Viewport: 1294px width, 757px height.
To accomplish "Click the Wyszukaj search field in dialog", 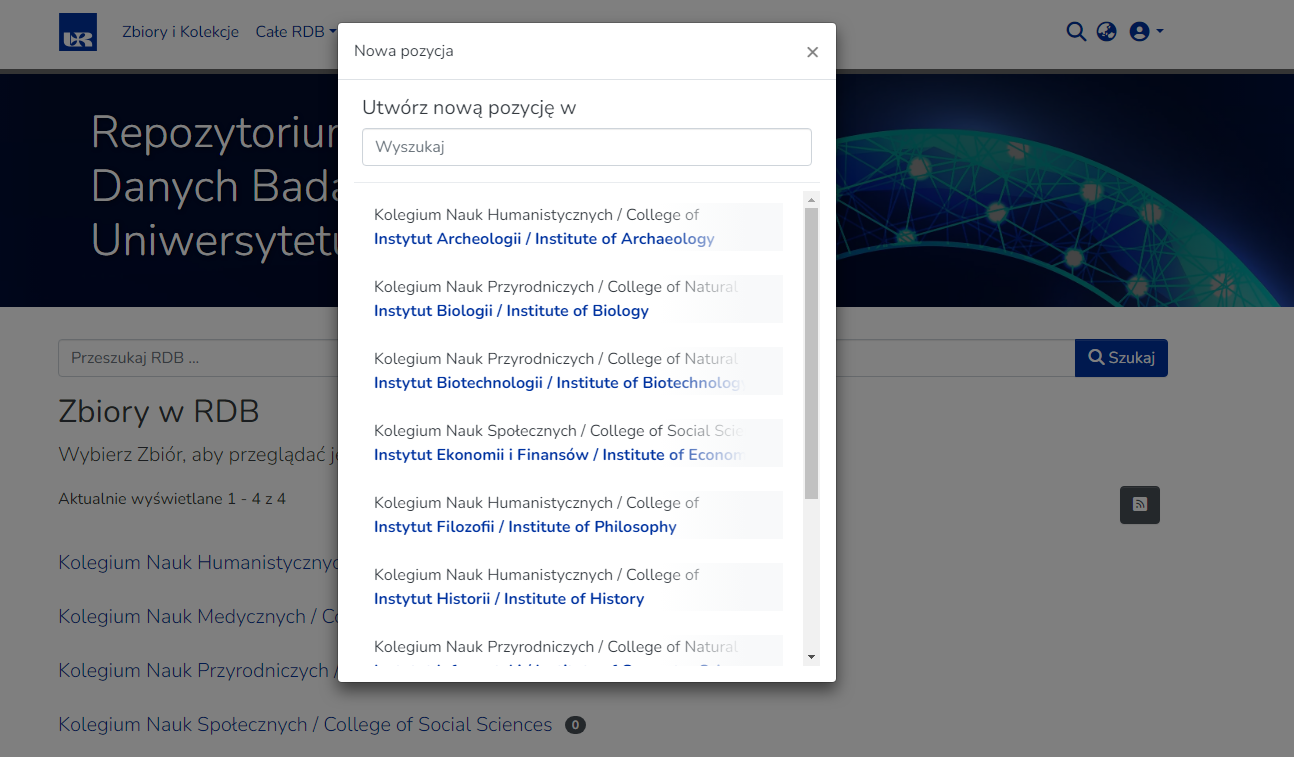I will pos(586,147).
